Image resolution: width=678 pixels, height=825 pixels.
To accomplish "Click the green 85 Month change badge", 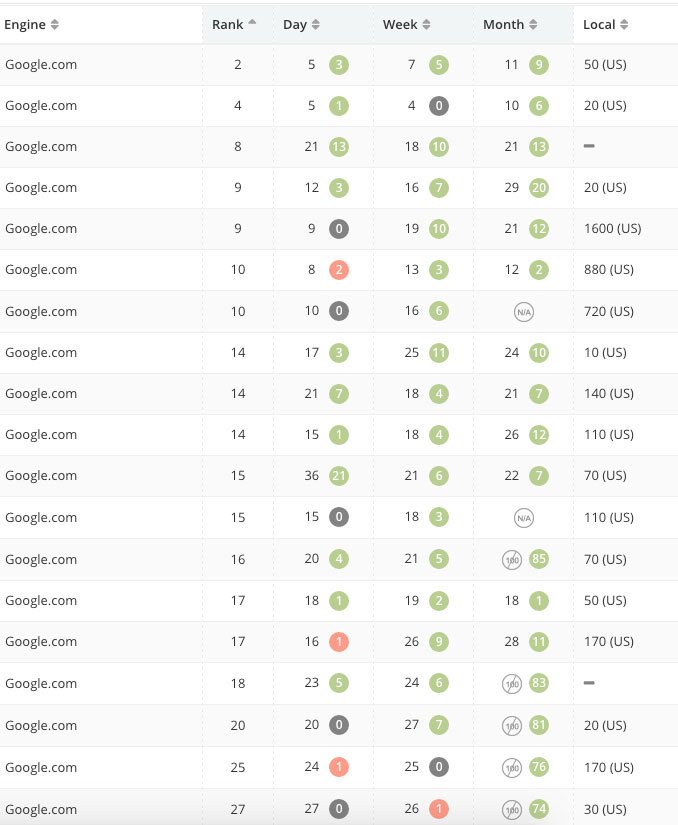I will point(539,559).
